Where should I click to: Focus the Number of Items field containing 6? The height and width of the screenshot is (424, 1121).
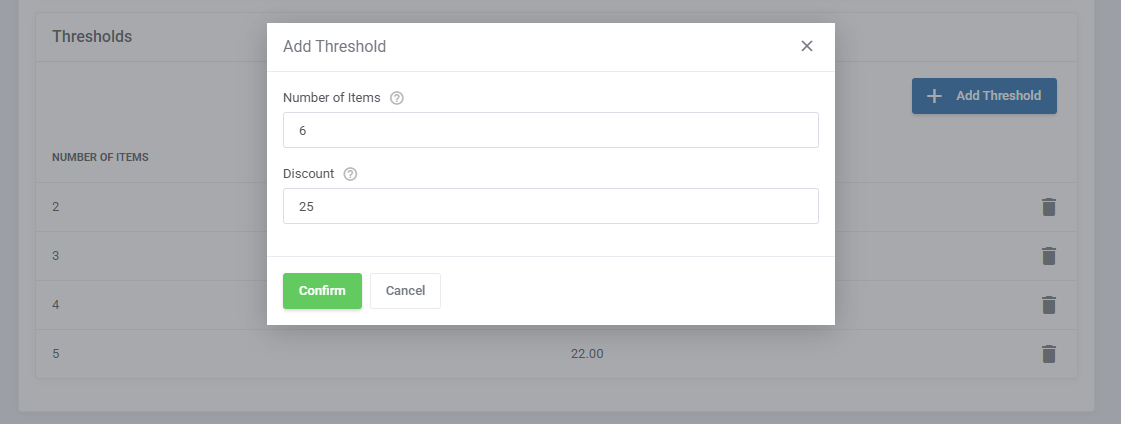click(x=550, y=130)
